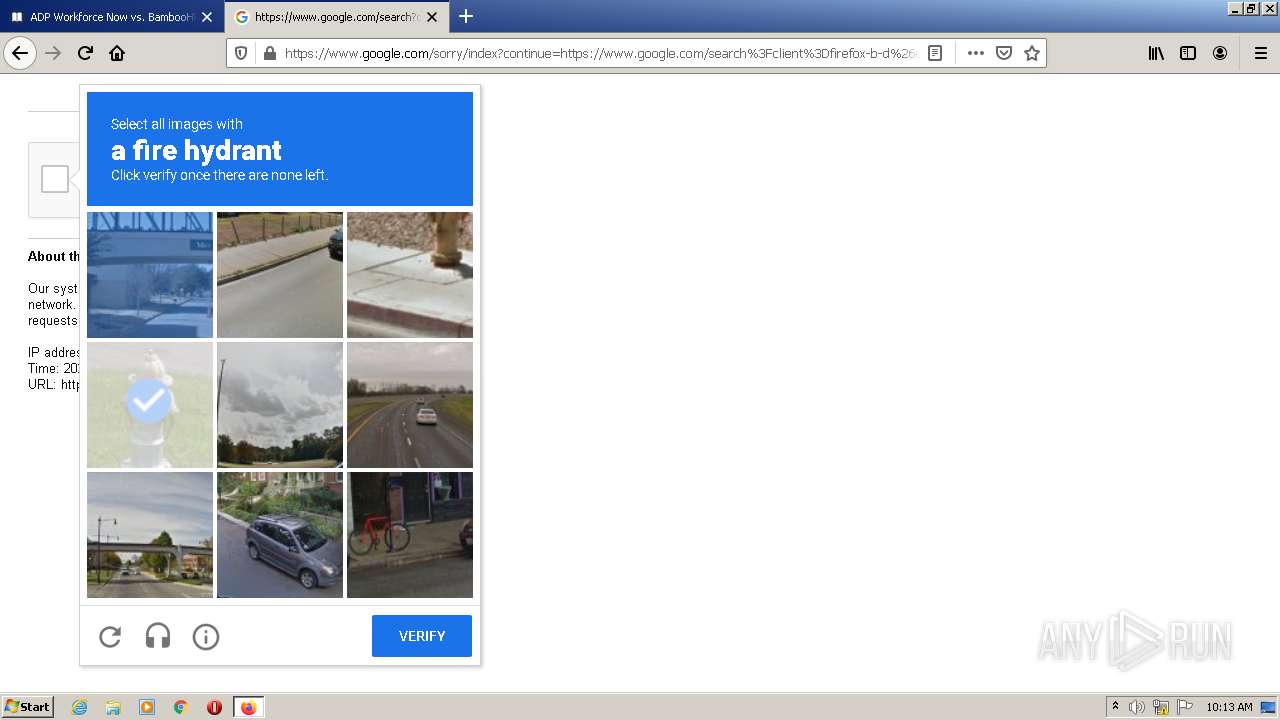Open media player taskbar icon

coord(147,707)
